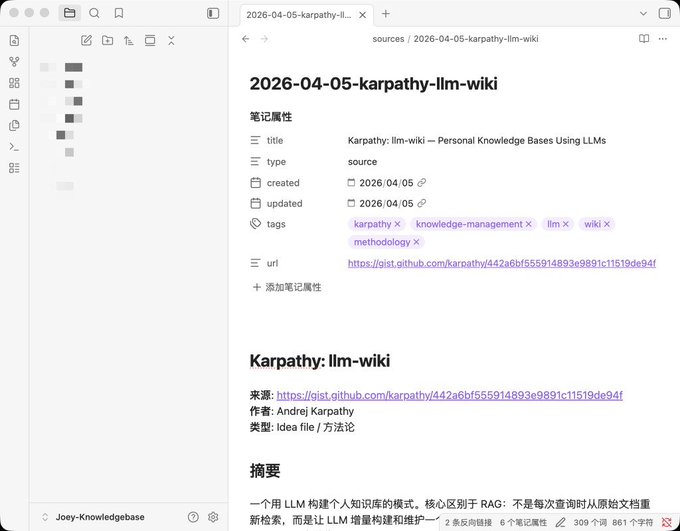Select the 2026-04-05-karpathy tab
The image size is (680, 531).
coord(298,15)
